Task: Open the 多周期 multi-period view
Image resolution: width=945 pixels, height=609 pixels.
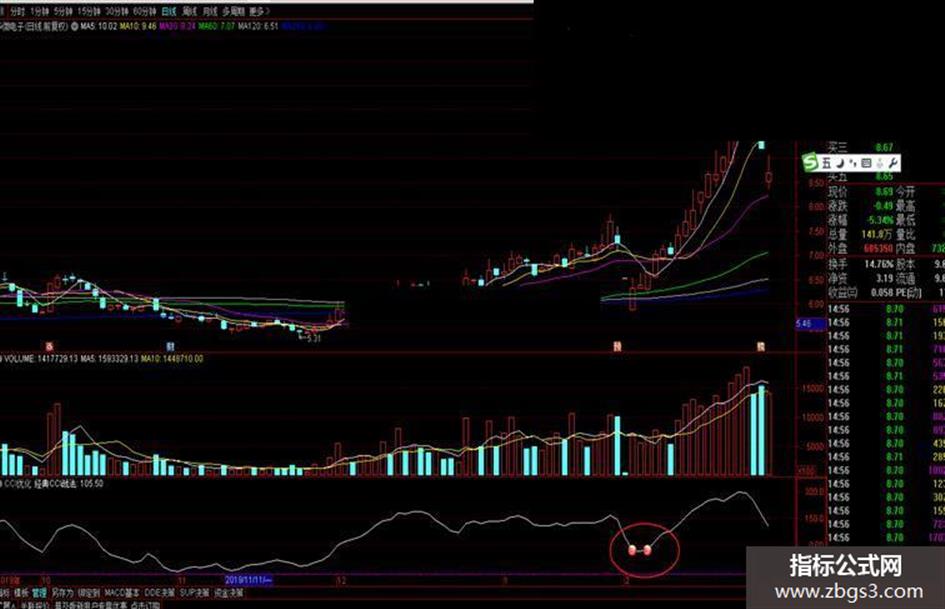Action: 233,11
